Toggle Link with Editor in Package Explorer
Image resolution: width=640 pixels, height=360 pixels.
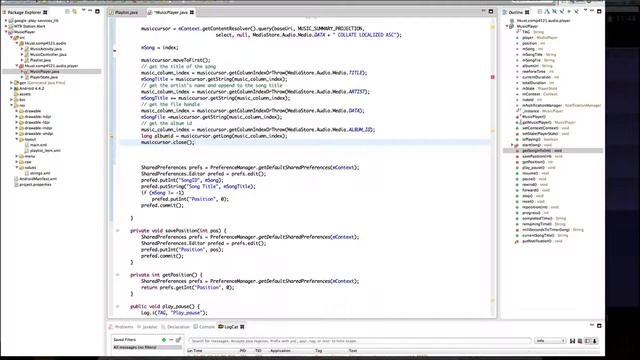pos(75,12)
